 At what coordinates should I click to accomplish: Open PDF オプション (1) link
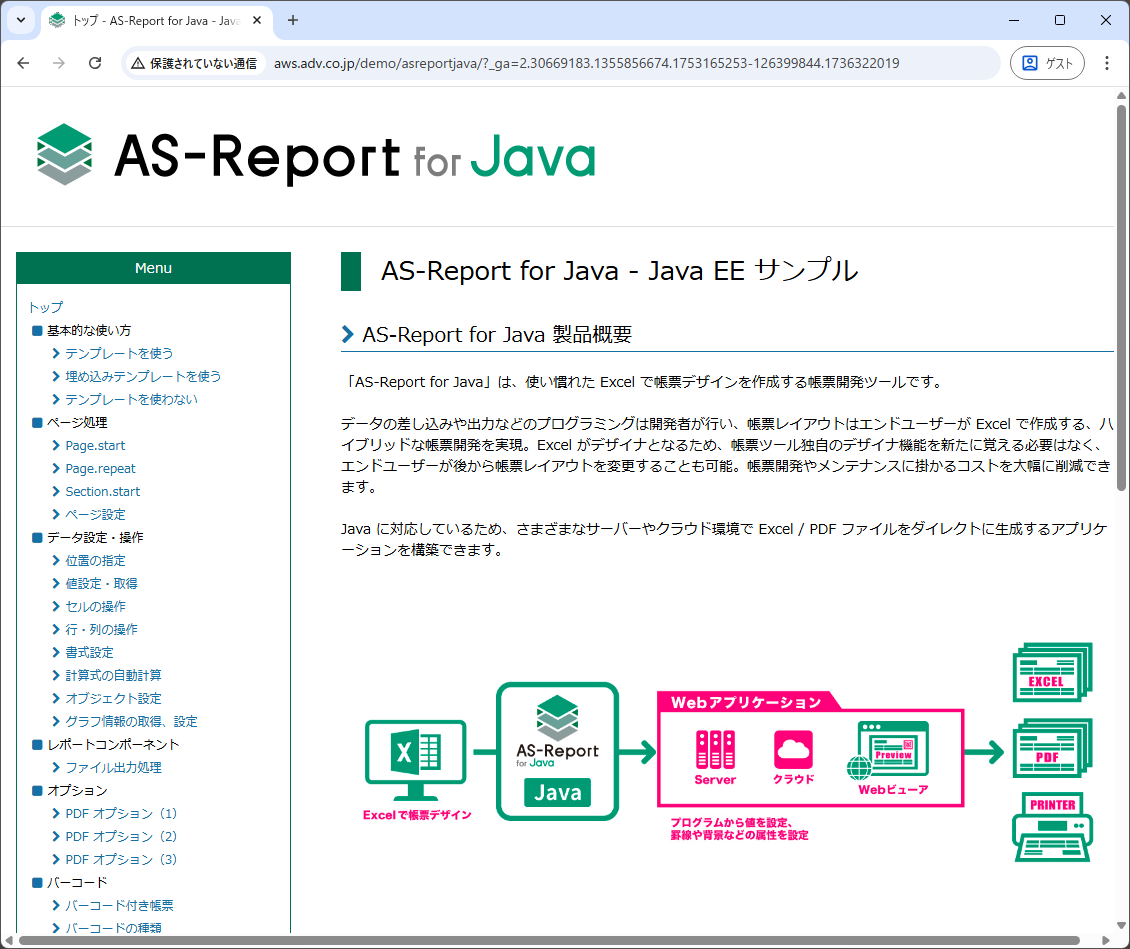(x=121, y=814)
